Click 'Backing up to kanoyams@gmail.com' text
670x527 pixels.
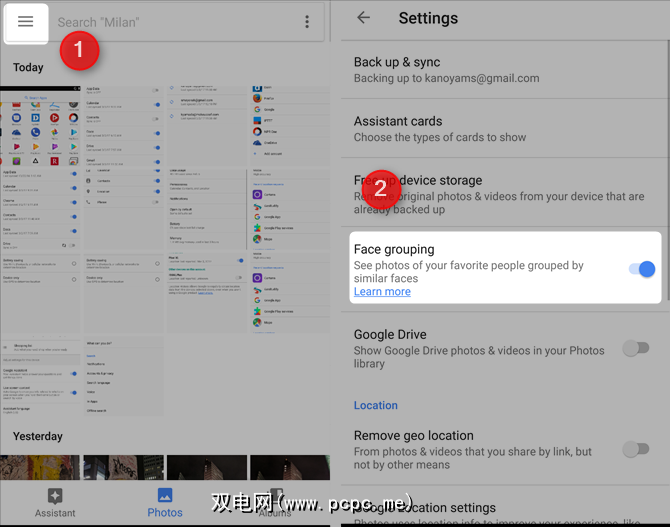point(447,78)
